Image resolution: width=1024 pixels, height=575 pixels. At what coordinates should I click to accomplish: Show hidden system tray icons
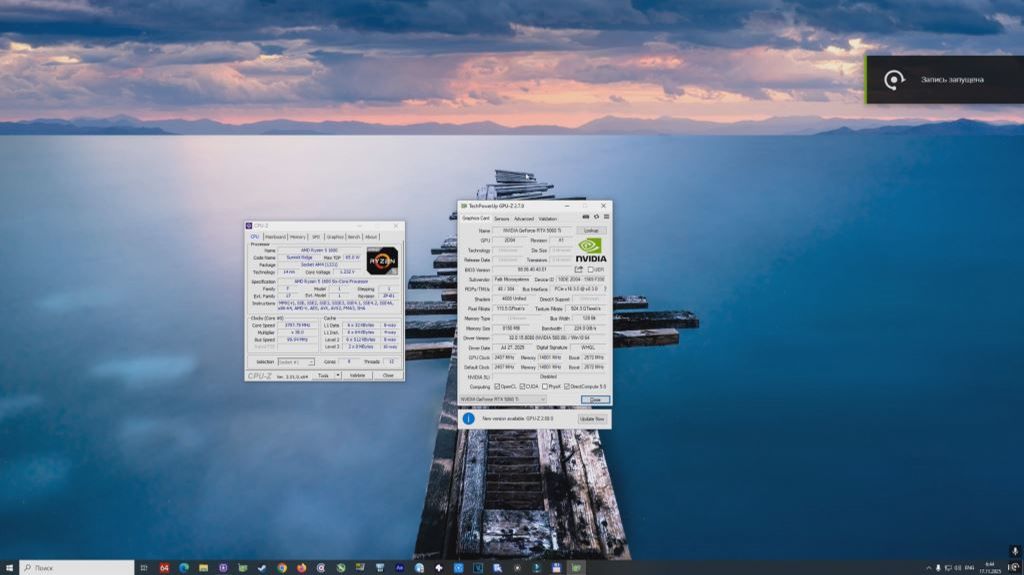929,568
